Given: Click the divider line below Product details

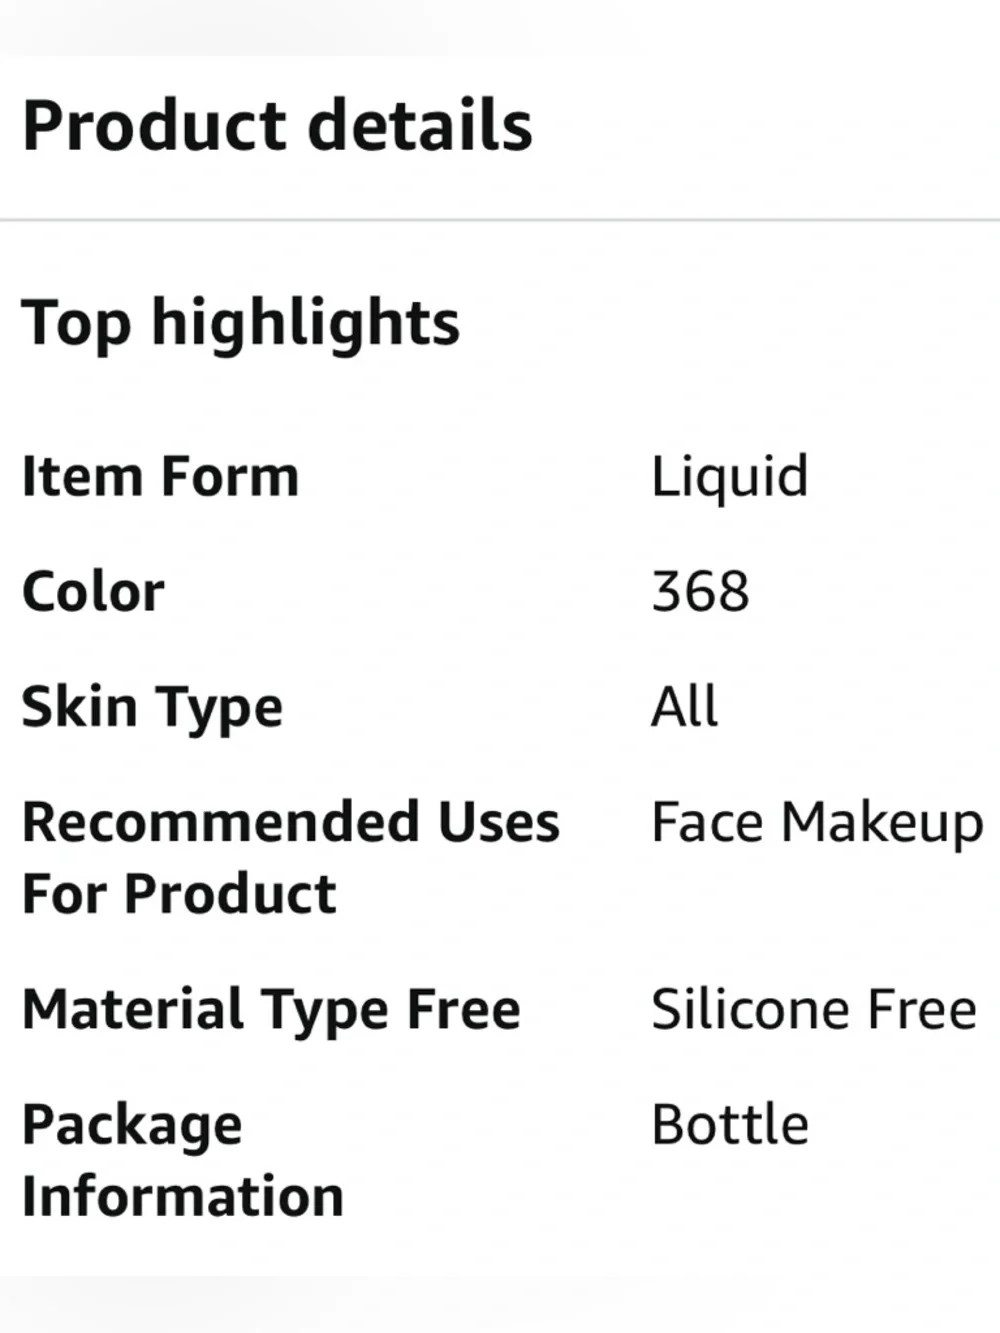Looking at the screenshot, I should point(500,219).
